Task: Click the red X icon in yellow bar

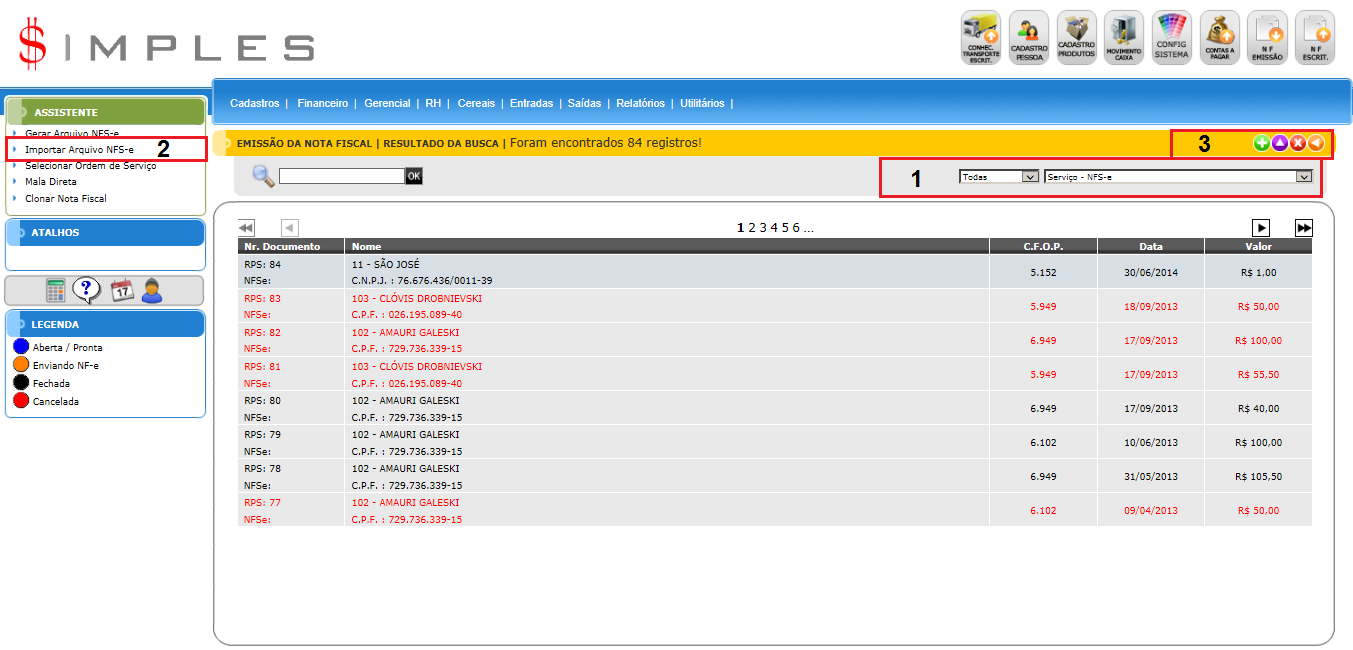Action: pos(1298,144)
